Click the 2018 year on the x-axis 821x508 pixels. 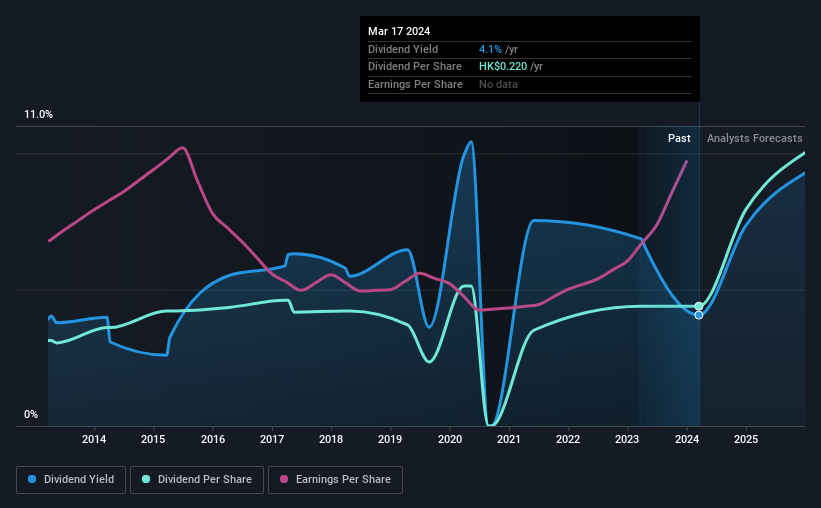(331, 439)
